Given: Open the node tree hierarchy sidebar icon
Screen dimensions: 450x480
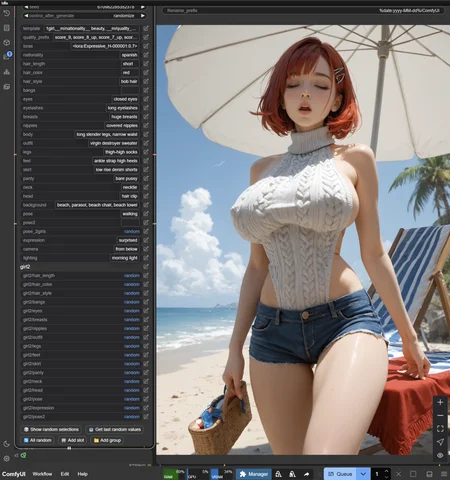Looking at the screenshot, I should tap(7, 72).
